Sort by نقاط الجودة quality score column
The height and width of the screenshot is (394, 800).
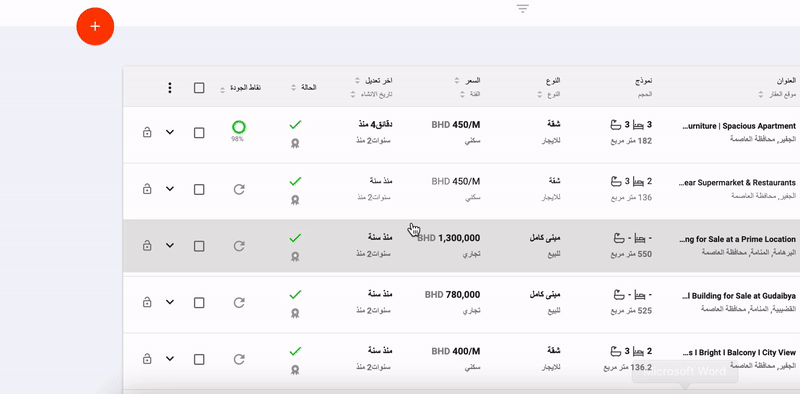click(x=241, y=88)
